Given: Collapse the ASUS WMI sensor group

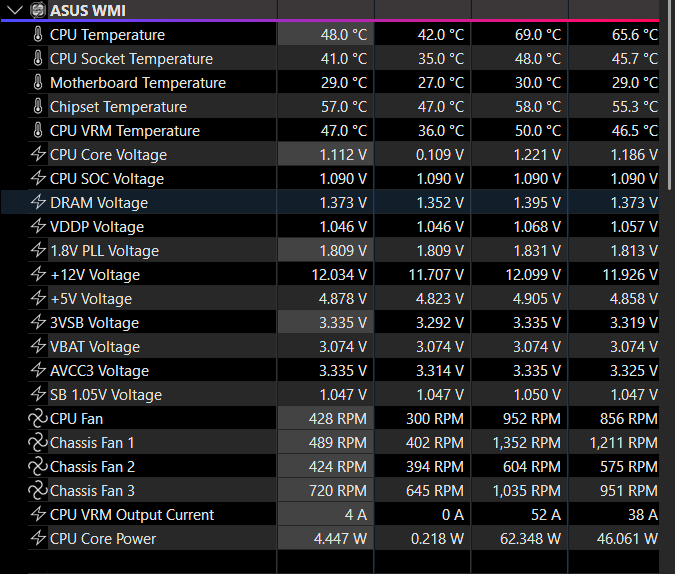Looking at the screenshot, I should click(15, 10).
